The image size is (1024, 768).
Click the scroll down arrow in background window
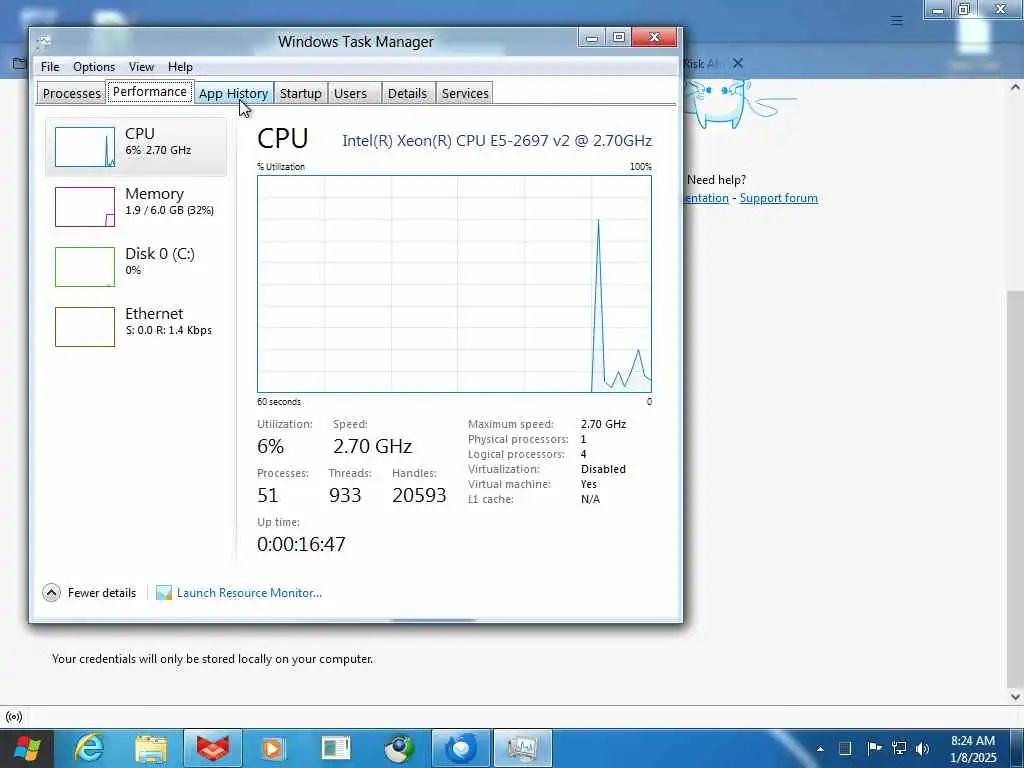tap(1016, 697)
